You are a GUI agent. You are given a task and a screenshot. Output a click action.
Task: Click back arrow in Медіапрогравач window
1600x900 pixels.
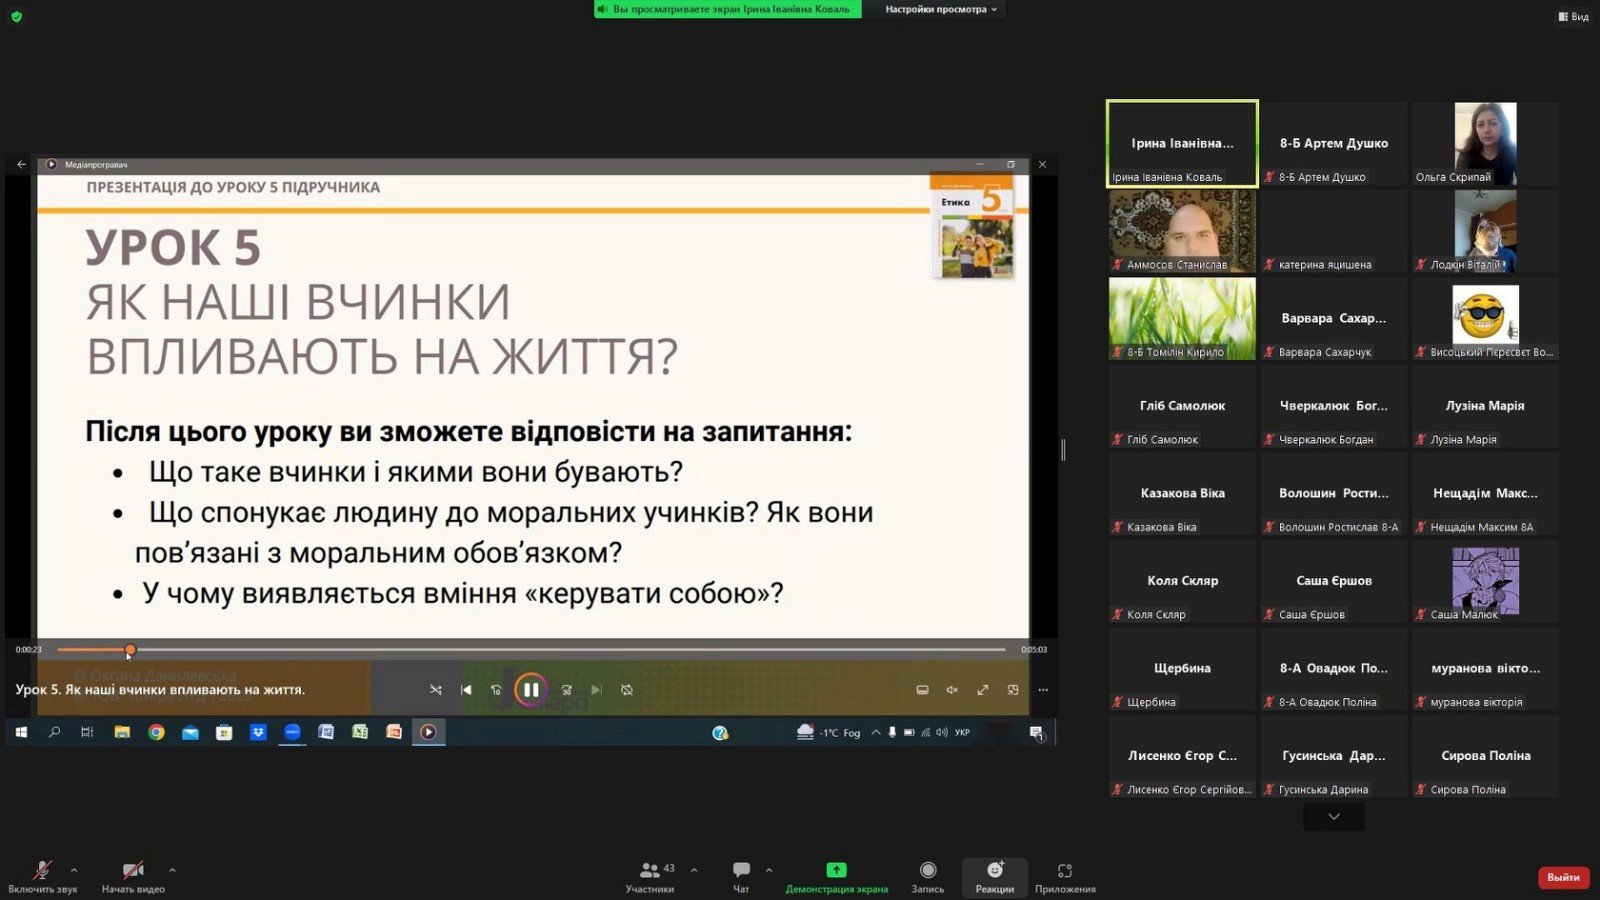tap(21, 164)
